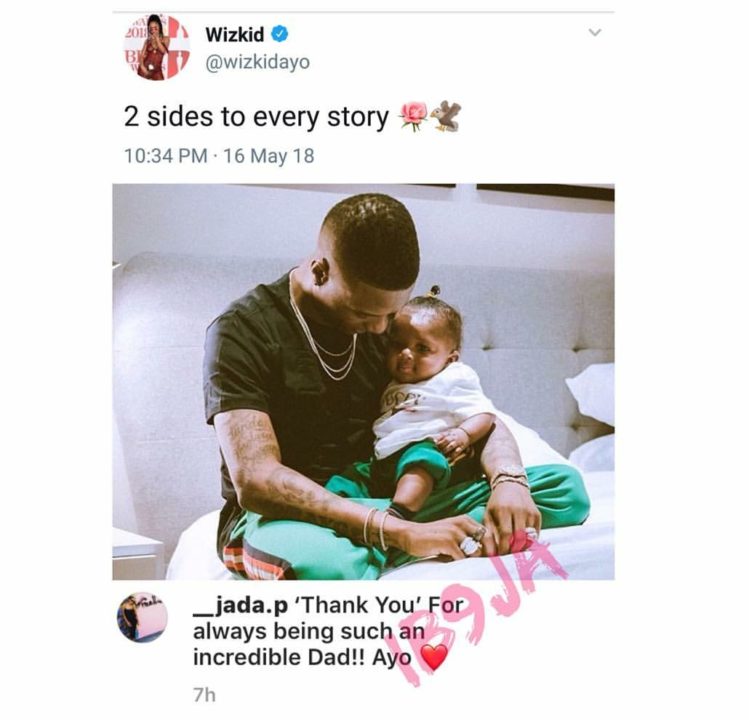749x720 pixels.
Task: Click the bird emoji in tweet
Action: [x=445, y=116]
